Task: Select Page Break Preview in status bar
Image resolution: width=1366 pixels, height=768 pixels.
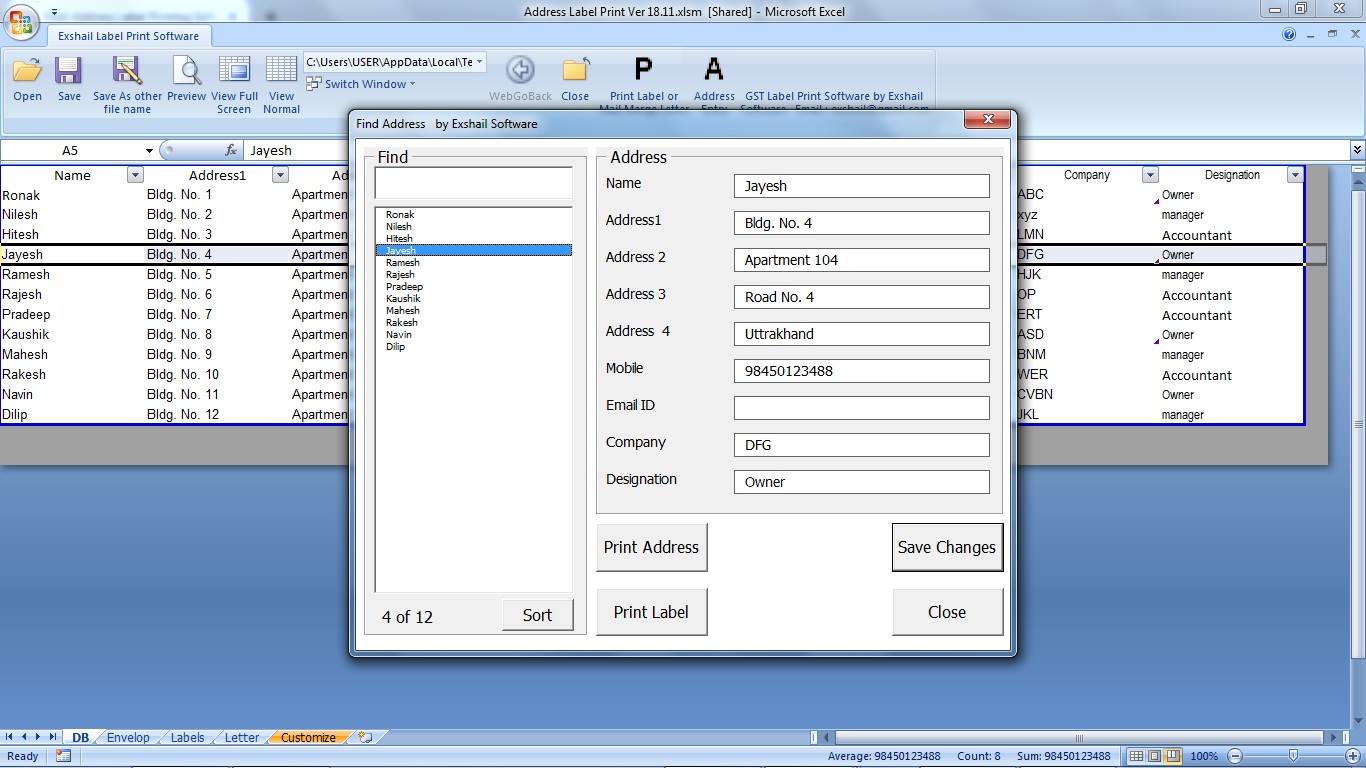Action: [x=1173, y=756]
